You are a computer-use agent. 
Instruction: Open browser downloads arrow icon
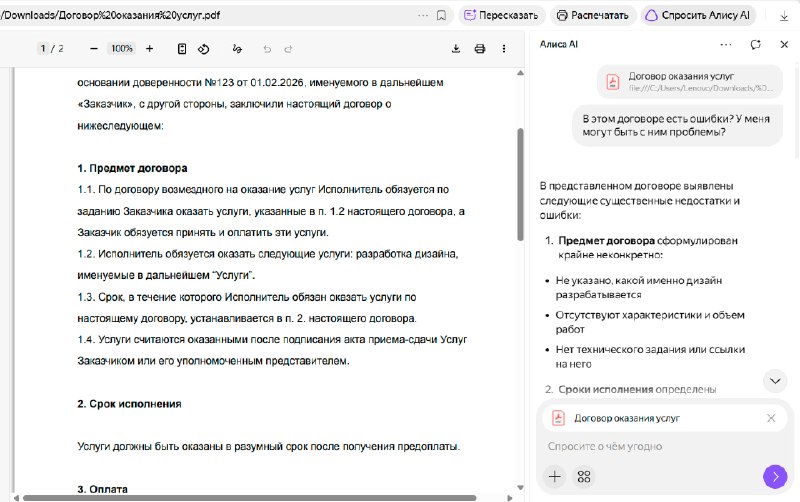pyautogui.click(x=784, y=16)
